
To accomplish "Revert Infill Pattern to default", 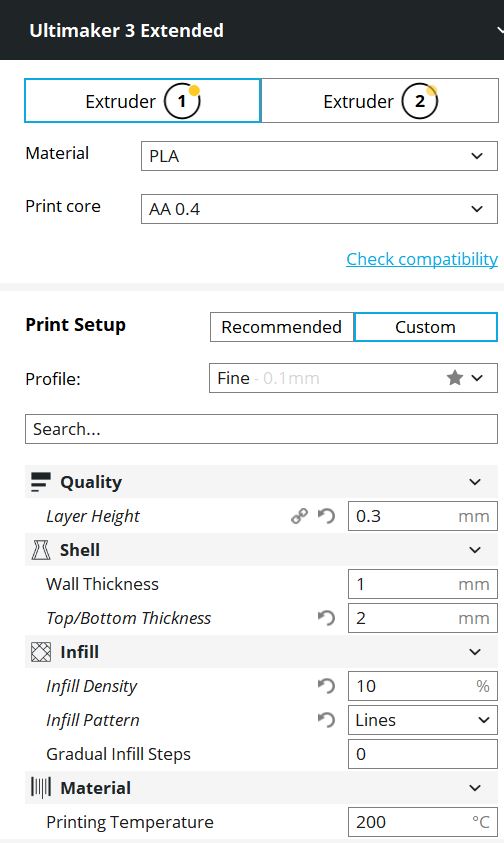I will (326, 720).
